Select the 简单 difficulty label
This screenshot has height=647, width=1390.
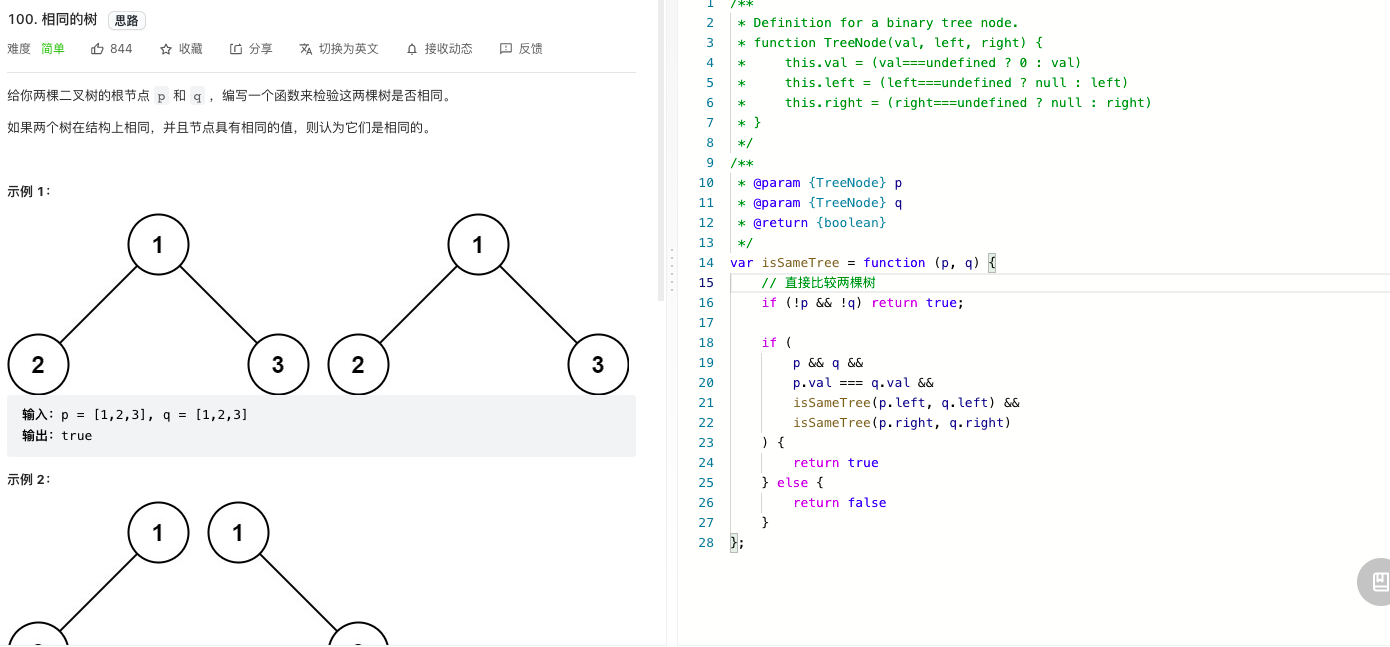pos(53,48)
